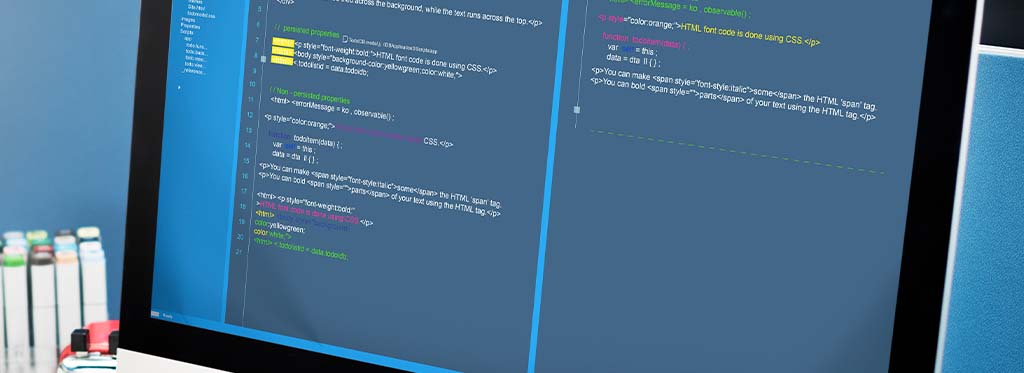The height and width of the screenshot is (373, 1024).
Task: Click green "<html> < todolistid = data.todoidb;" on line 21
Action: [300, 248]
